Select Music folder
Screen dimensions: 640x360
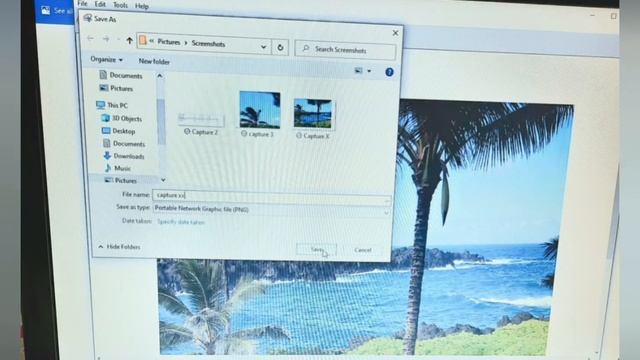click(118, 168)
